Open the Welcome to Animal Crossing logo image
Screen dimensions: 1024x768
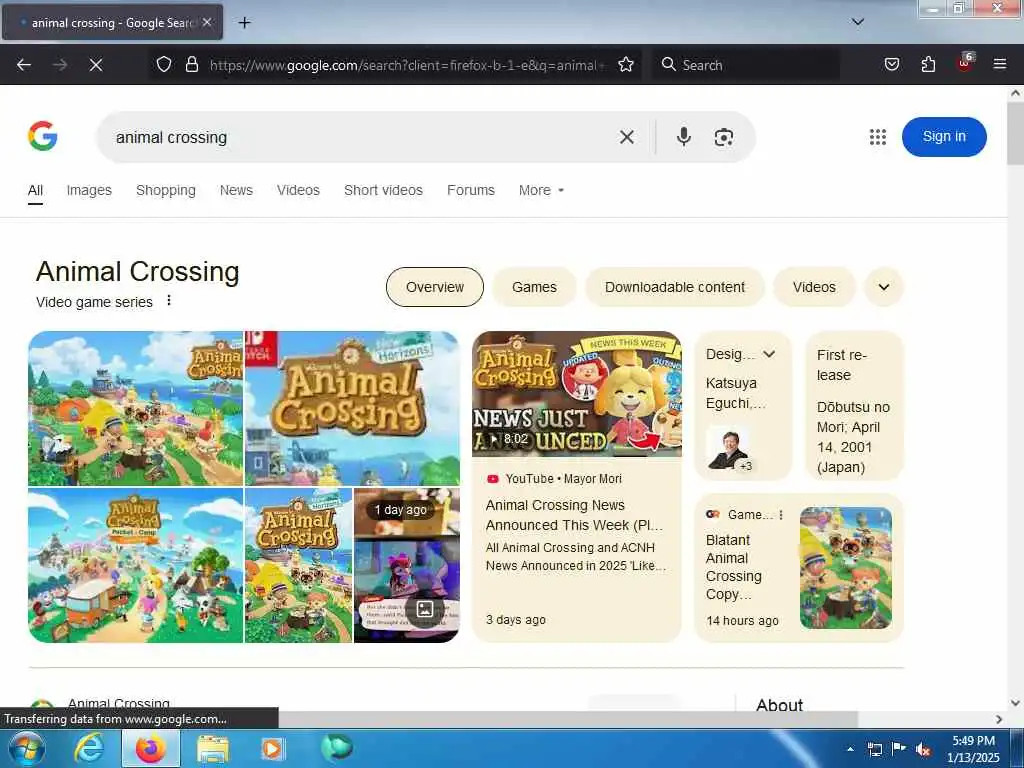tap(353, 408)
